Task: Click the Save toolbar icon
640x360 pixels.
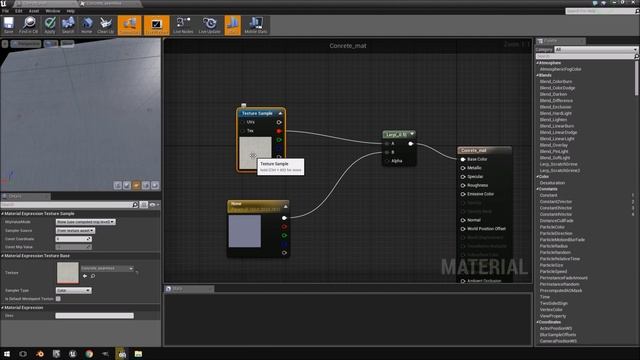Action: click(x=9, y=25)
